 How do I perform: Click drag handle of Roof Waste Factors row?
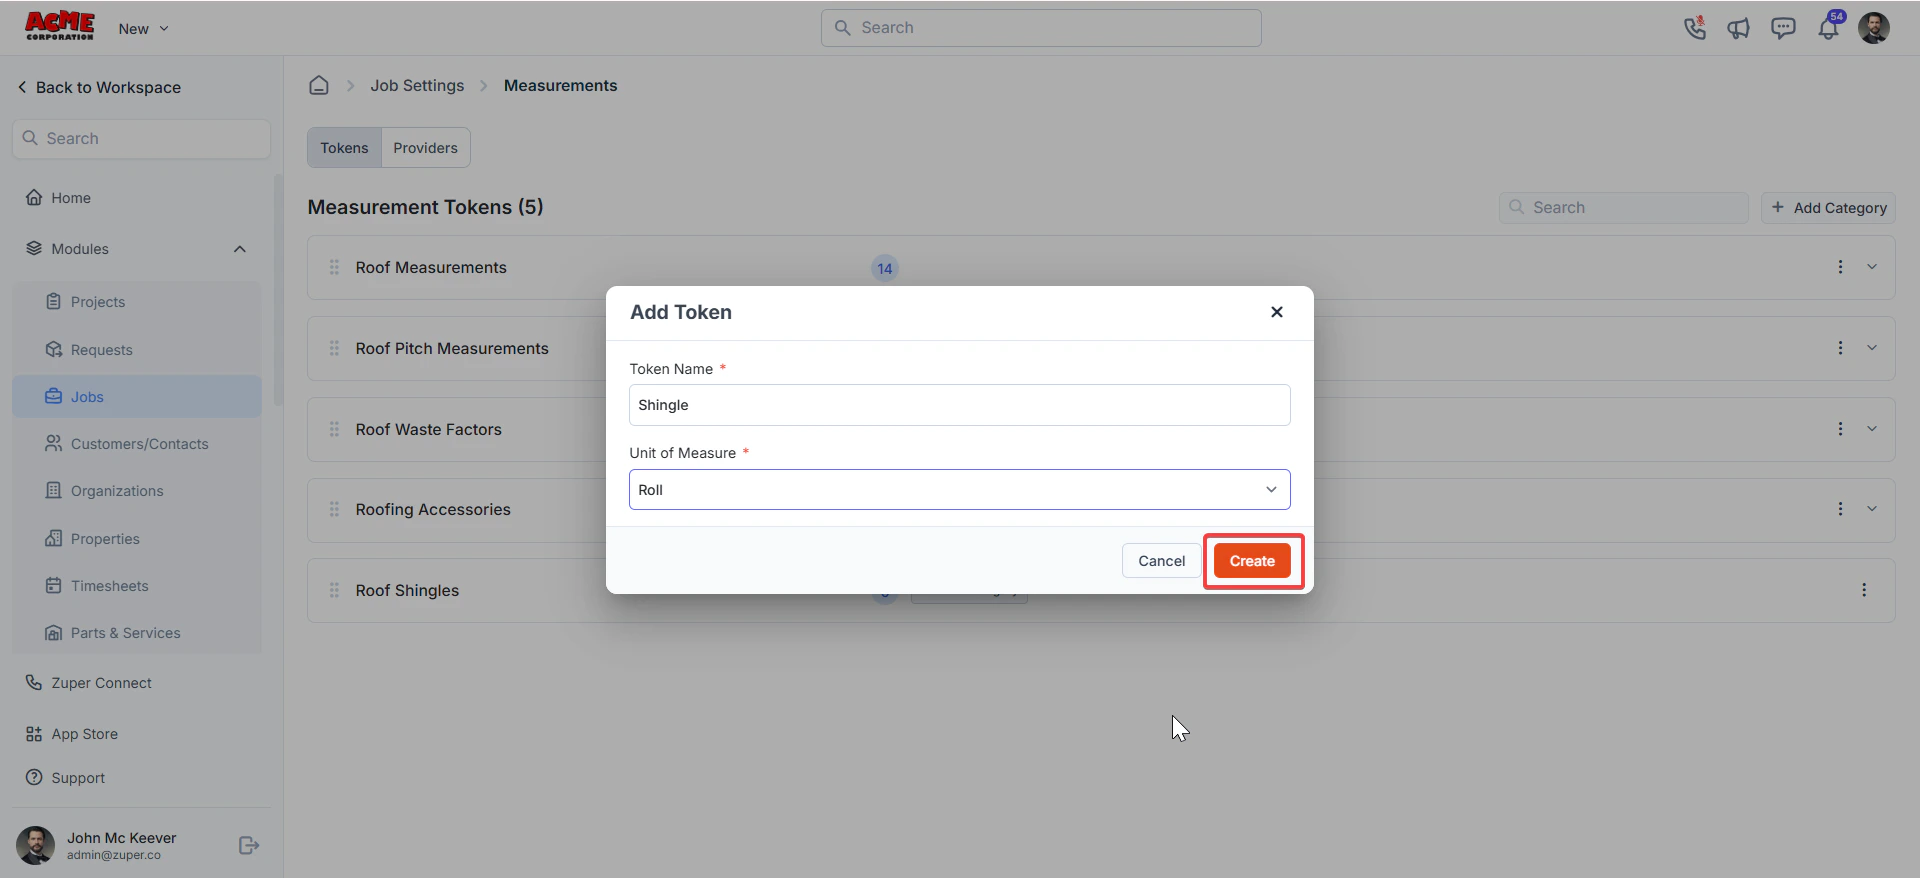[334, 429]
